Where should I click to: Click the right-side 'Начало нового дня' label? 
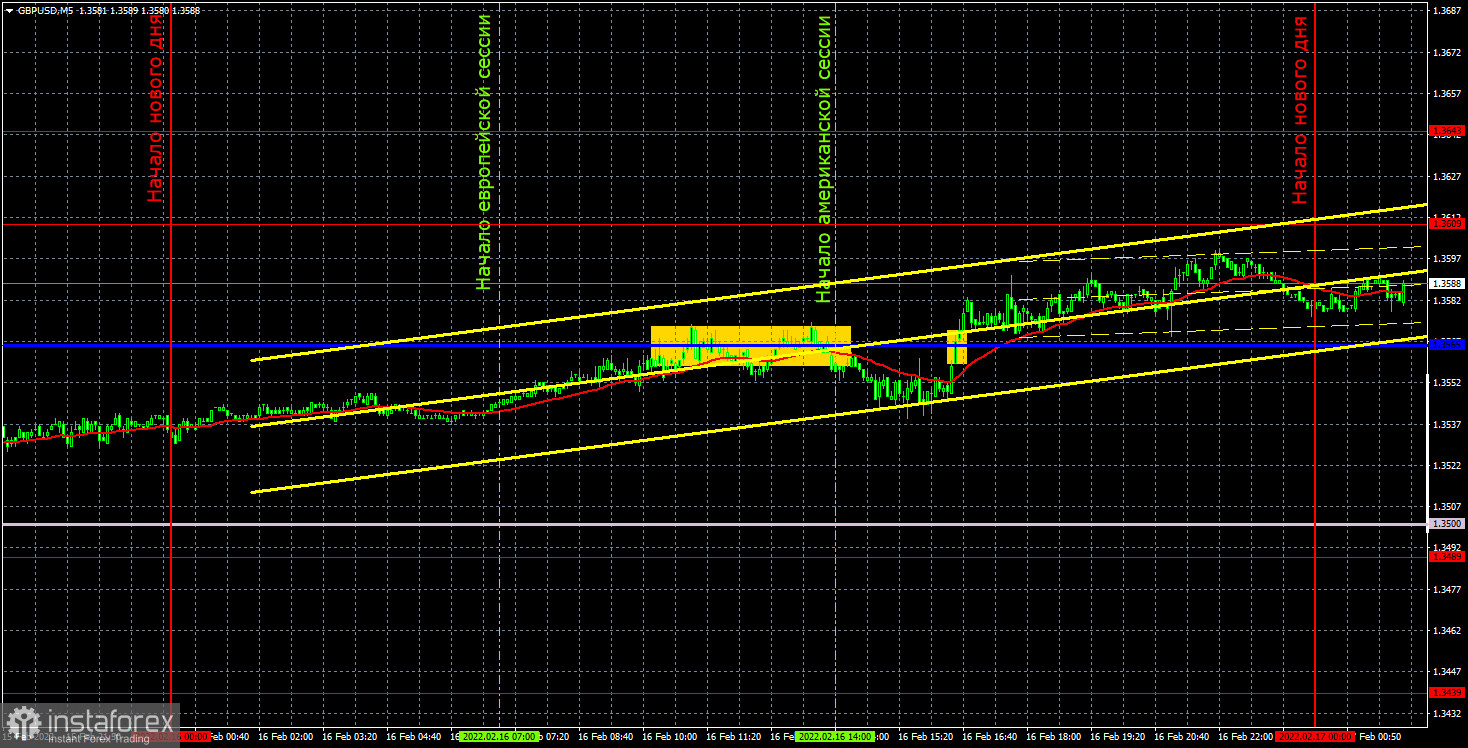coord(1299,109)
